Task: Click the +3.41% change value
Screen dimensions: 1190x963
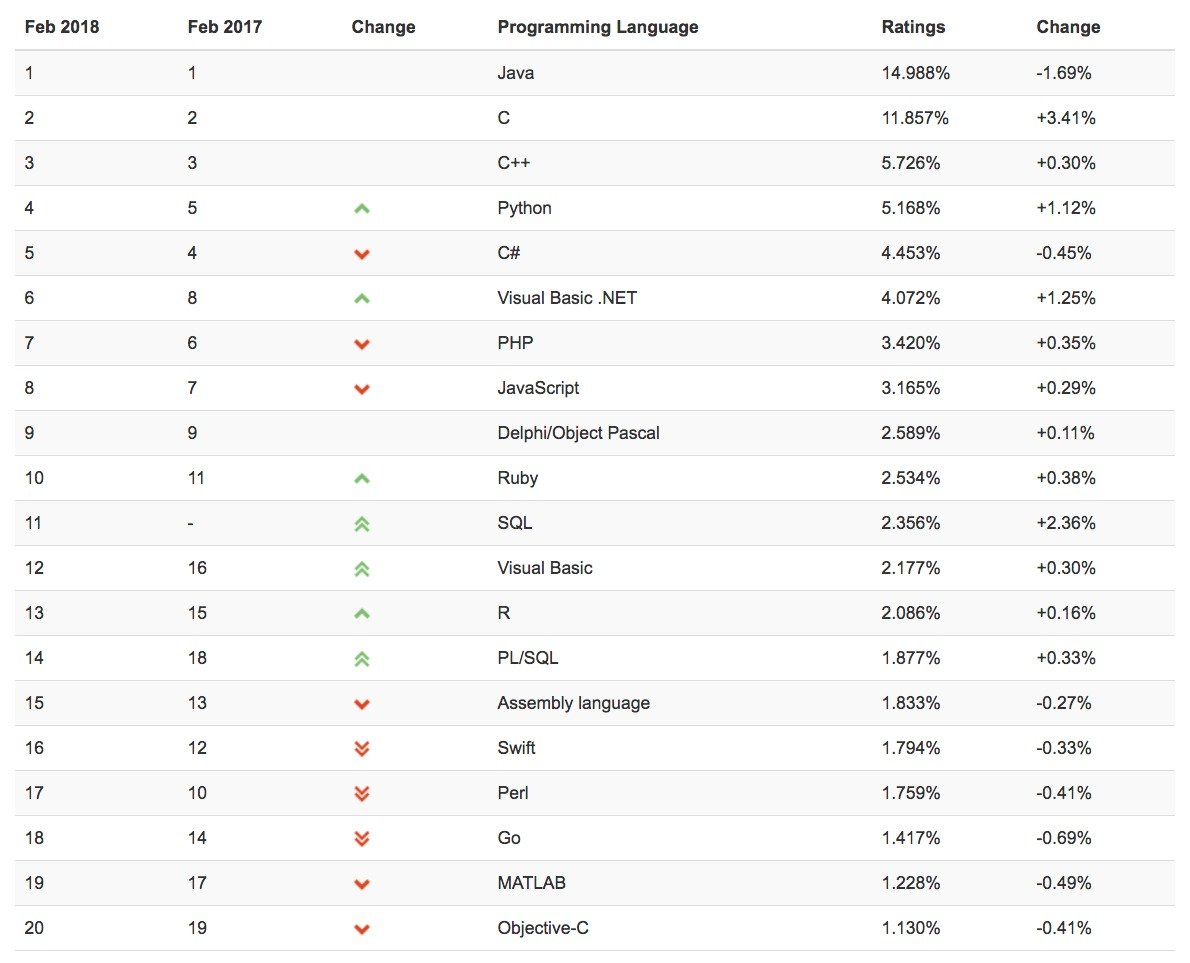Action: (x=1066, y=118)
